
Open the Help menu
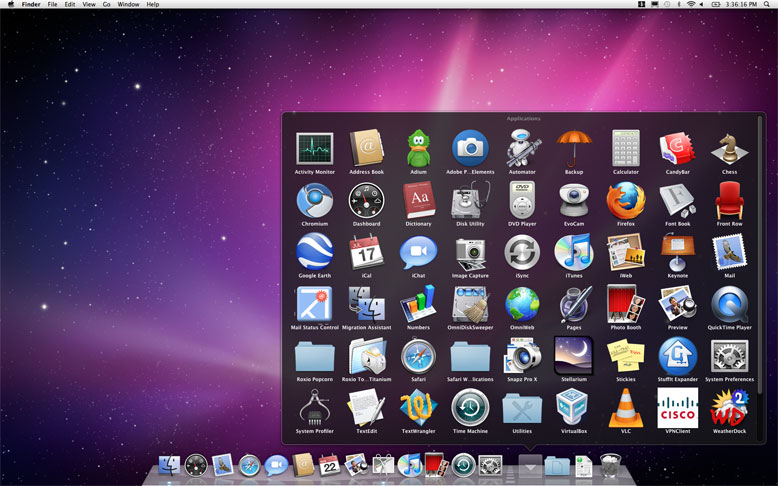pyautogui.click(x=153, y=4)
